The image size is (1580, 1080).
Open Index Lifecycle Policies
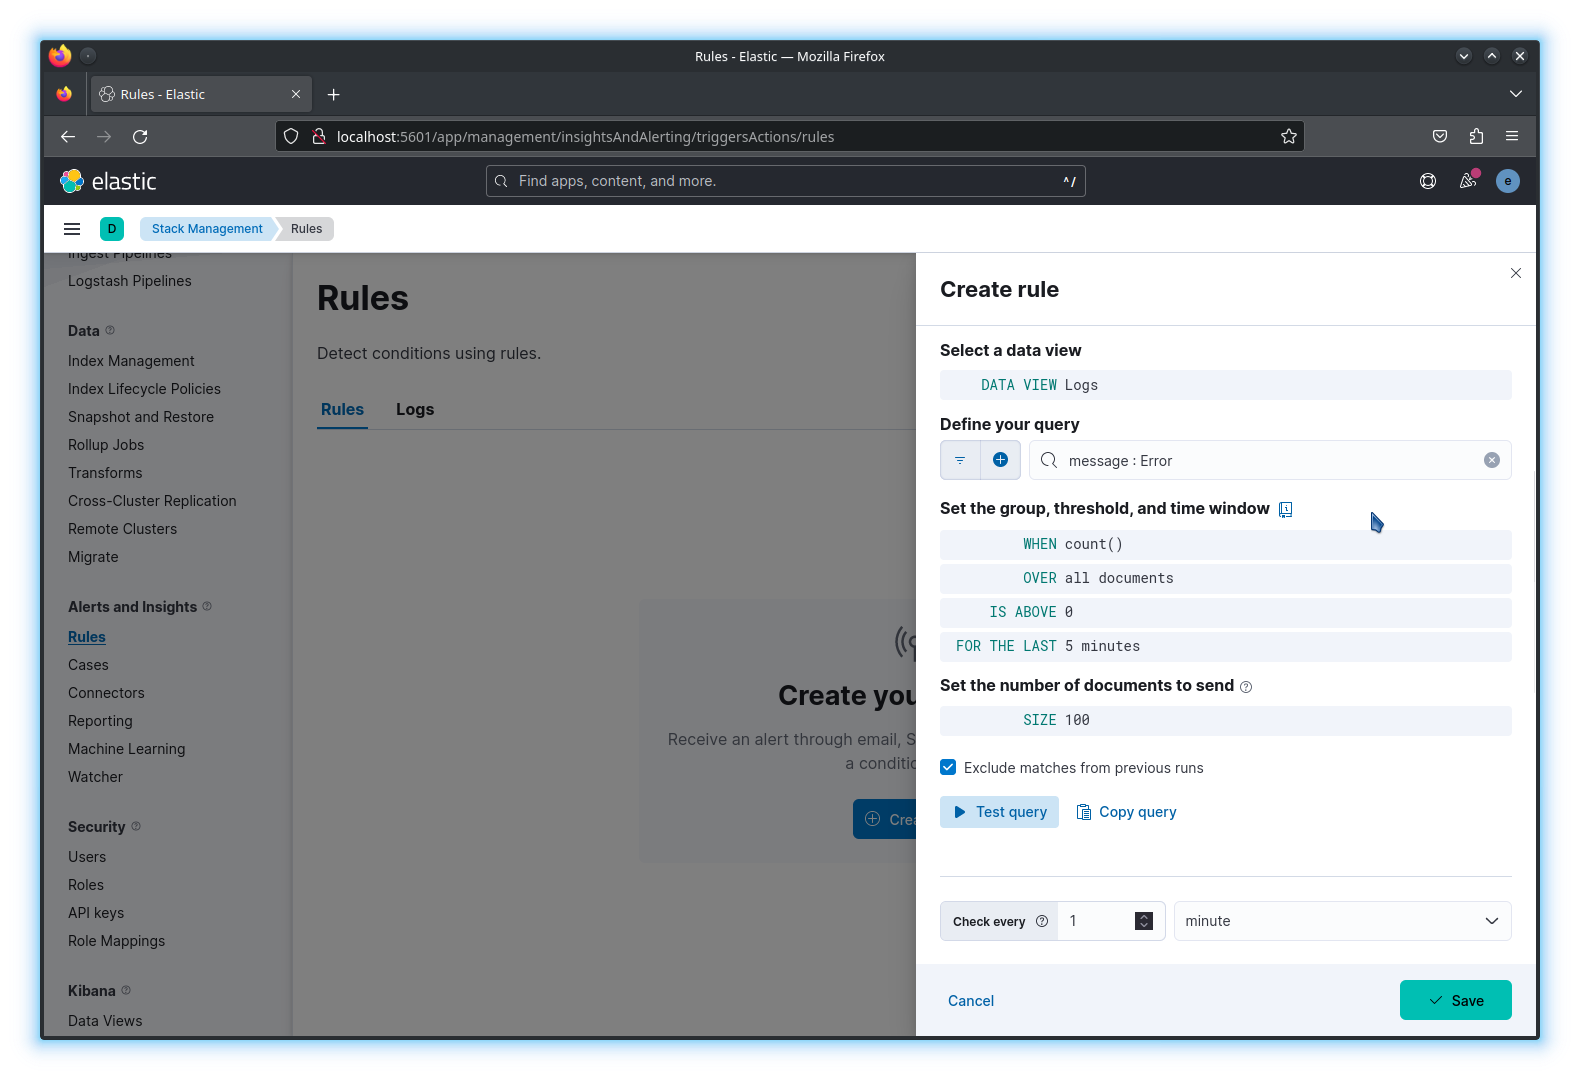click(144, 389)
